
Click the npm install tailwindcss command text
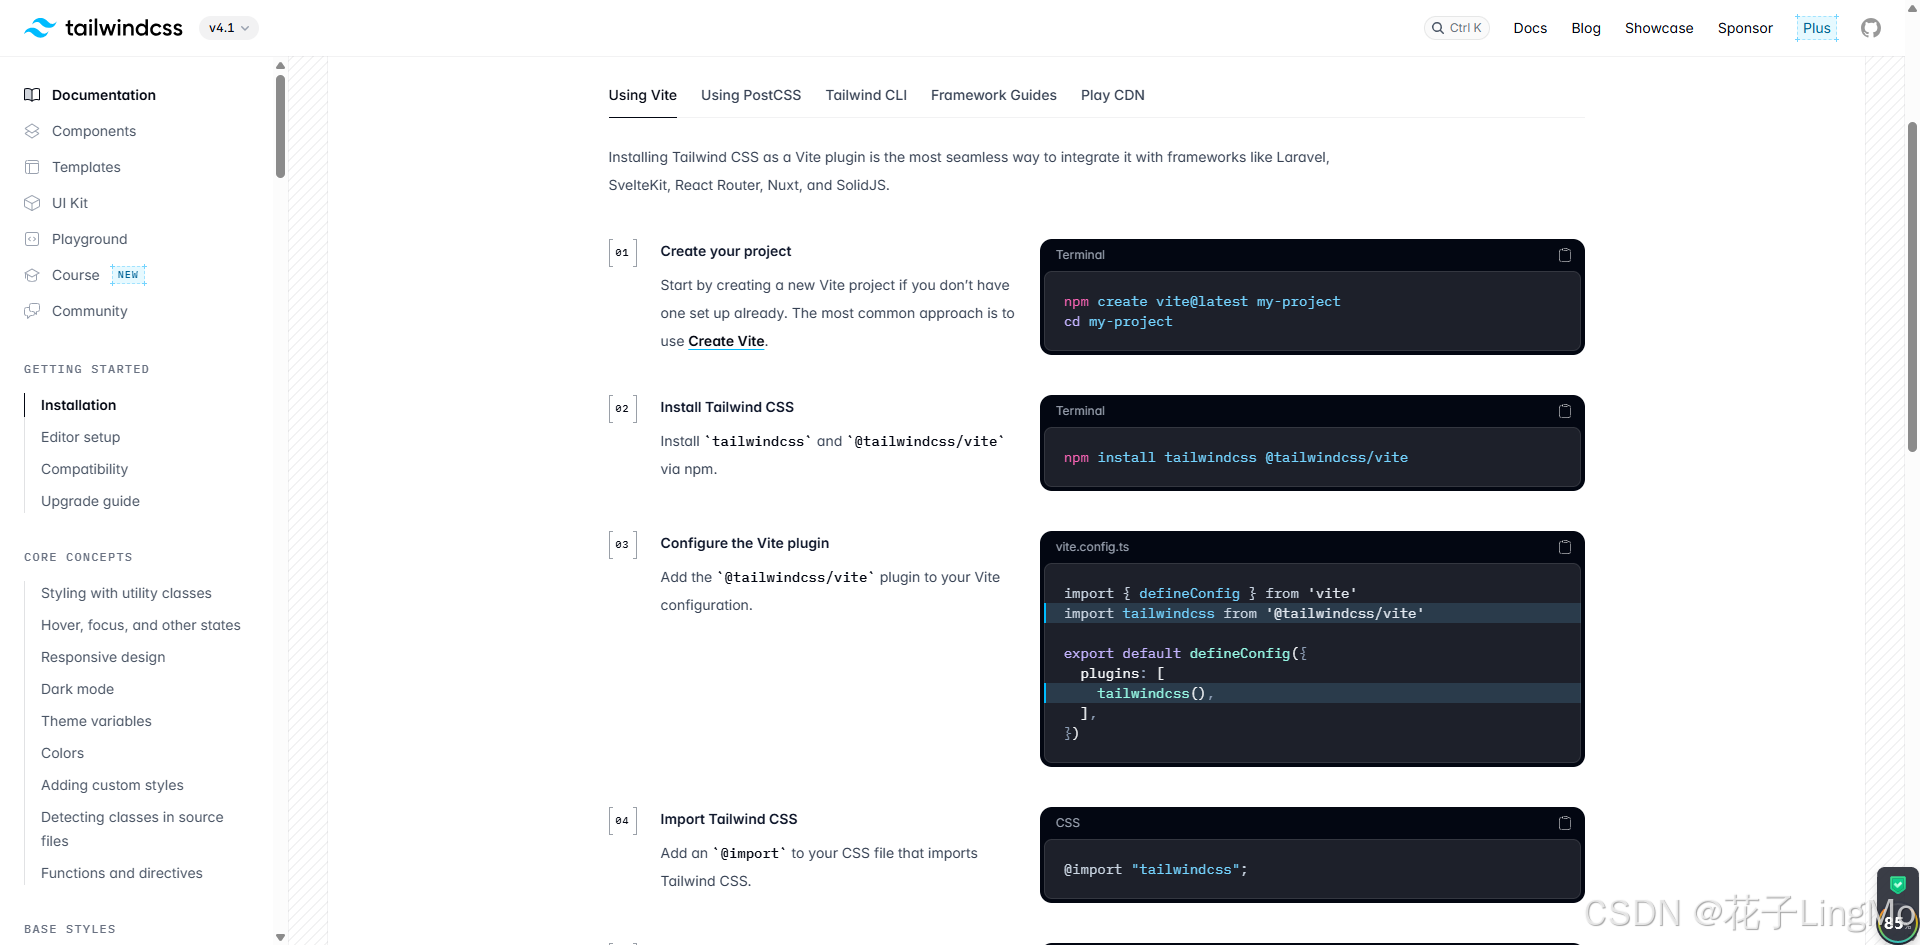point(1235,457)
